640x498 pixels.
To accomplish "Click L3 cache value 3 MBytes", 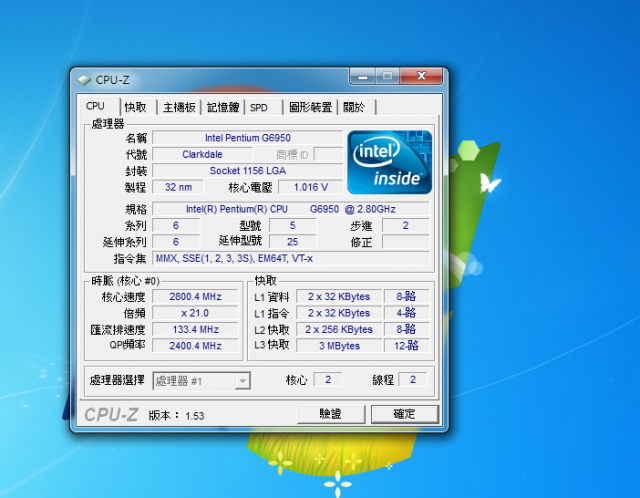I will pyautogui.click(x=339, y=346).
